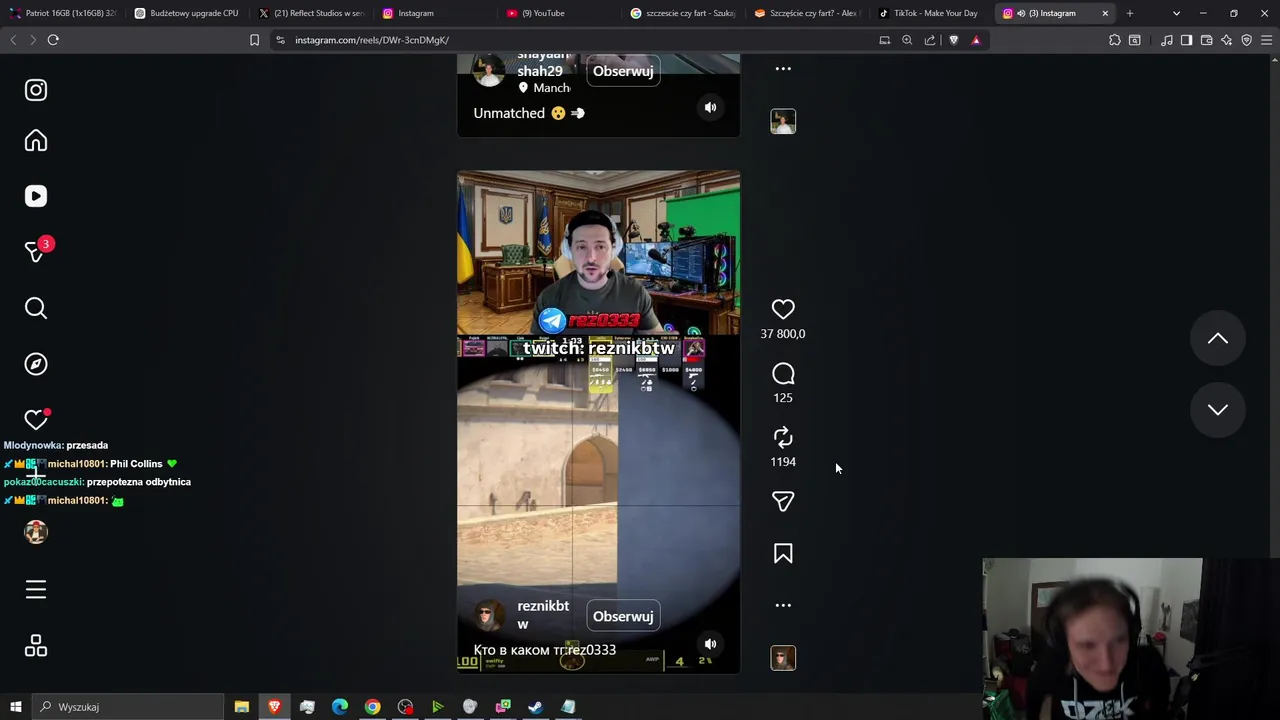The width and height of the screenshot is (1280, 720).
Task: Open Brave main menu hamburger
Action: (1266, 40)
